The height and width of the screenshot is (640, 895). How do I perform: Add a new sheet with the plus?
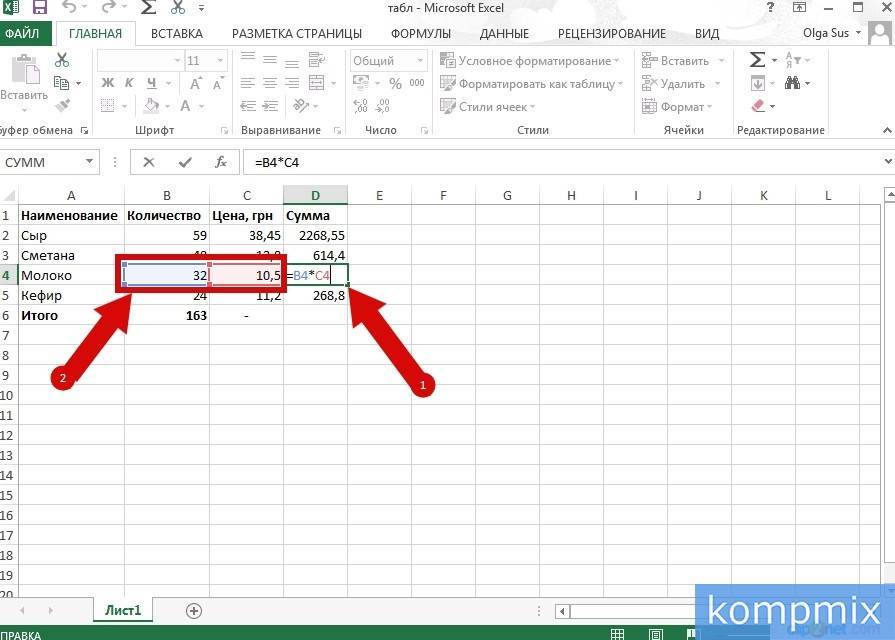click(x=194, y=610)
